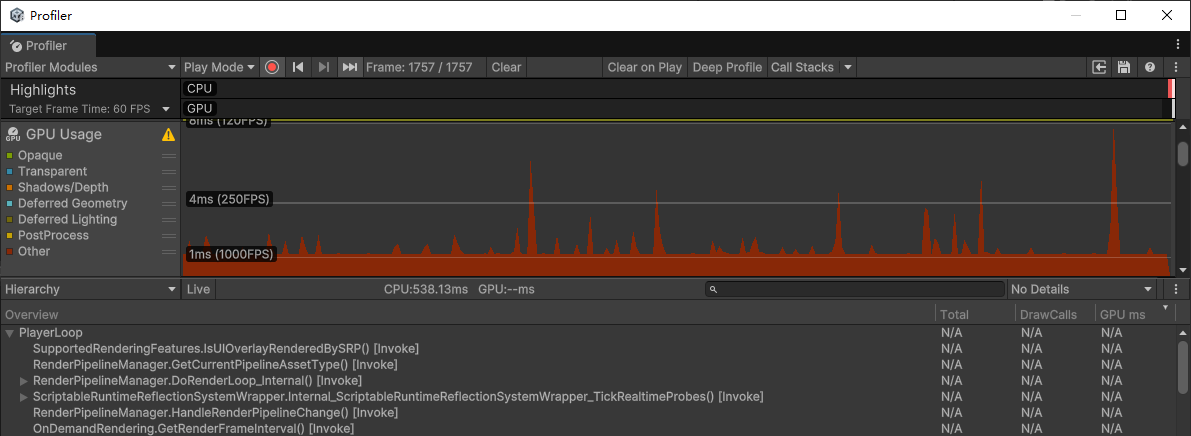The width and height of the screenshot is (1191, 436).
Task: Jump to the current last frame
Action: coord(349,67)
